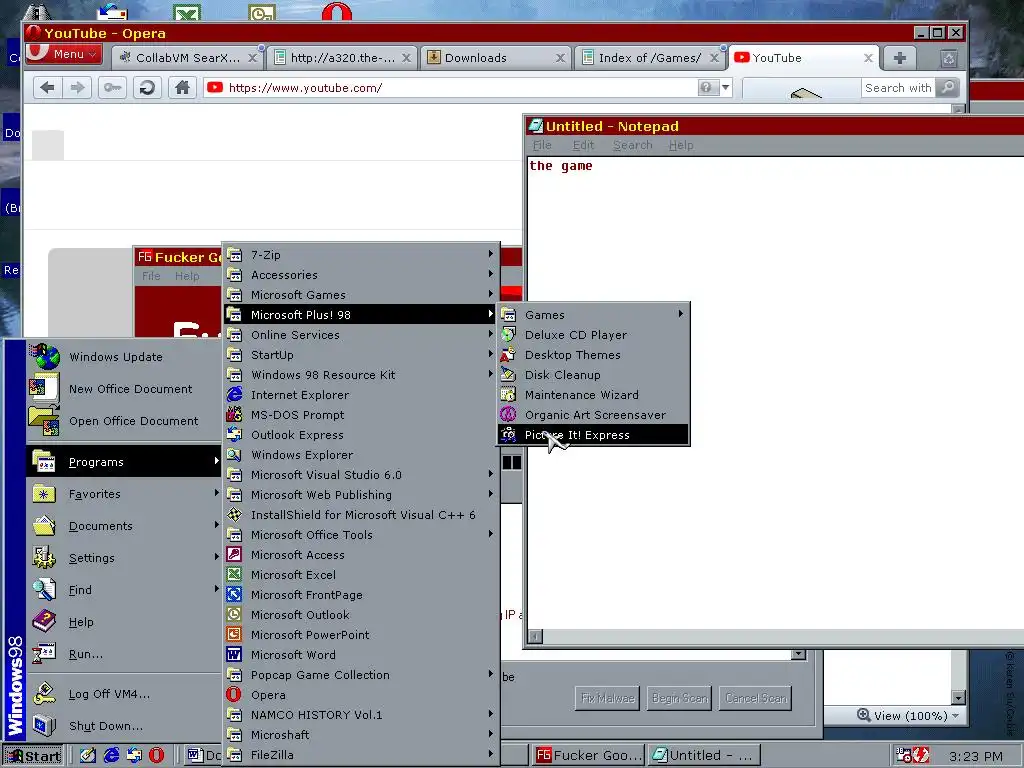Click the Search with input field
Screen dimensions: 1024x768
click(897, 88)
